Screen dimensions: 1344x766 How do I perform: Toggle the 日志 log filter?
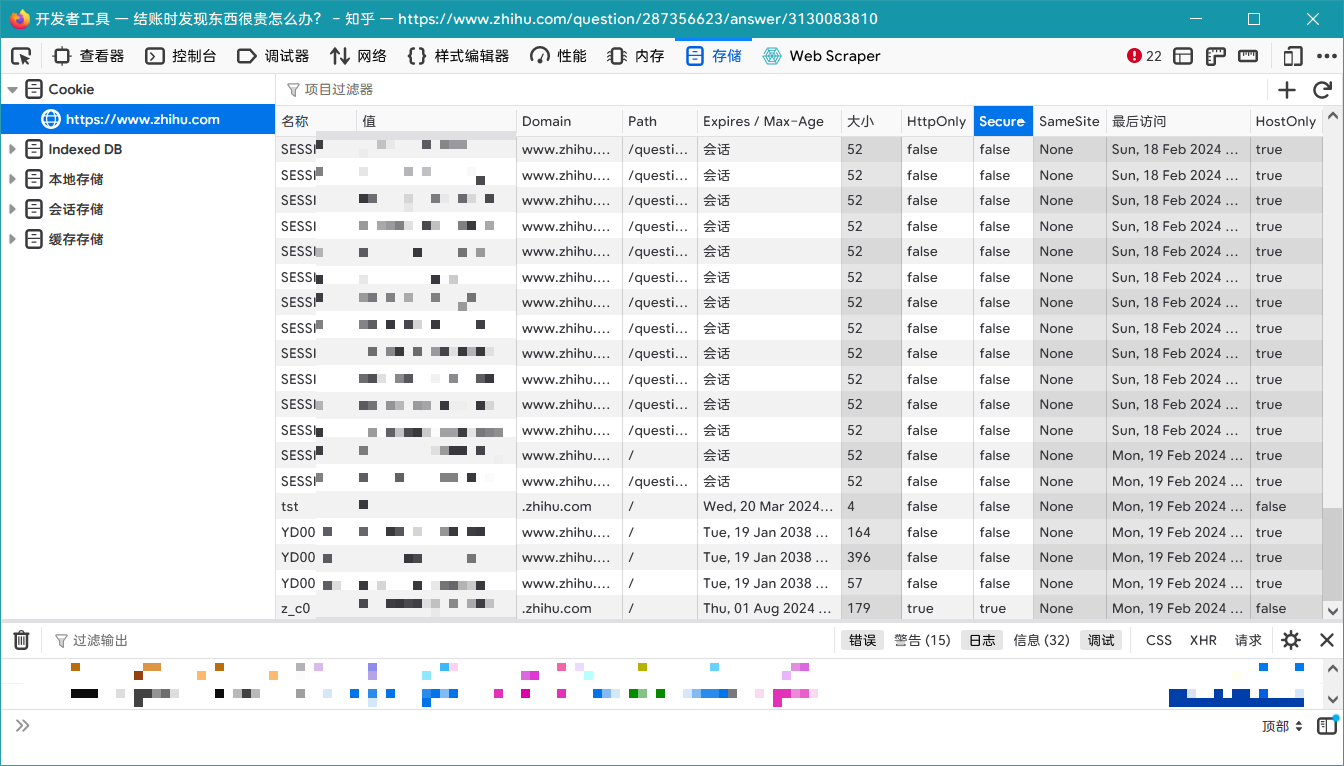[982, 640]
